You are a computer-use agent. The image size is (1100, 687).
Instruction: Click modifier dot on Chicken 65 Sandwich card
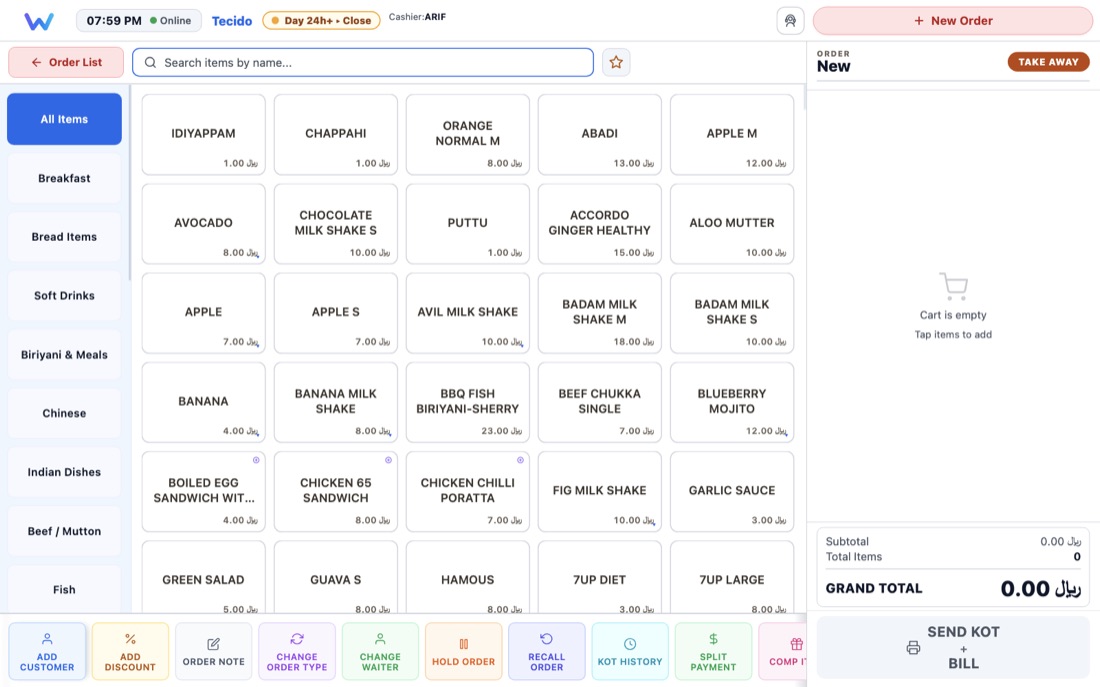coord(388,460)
